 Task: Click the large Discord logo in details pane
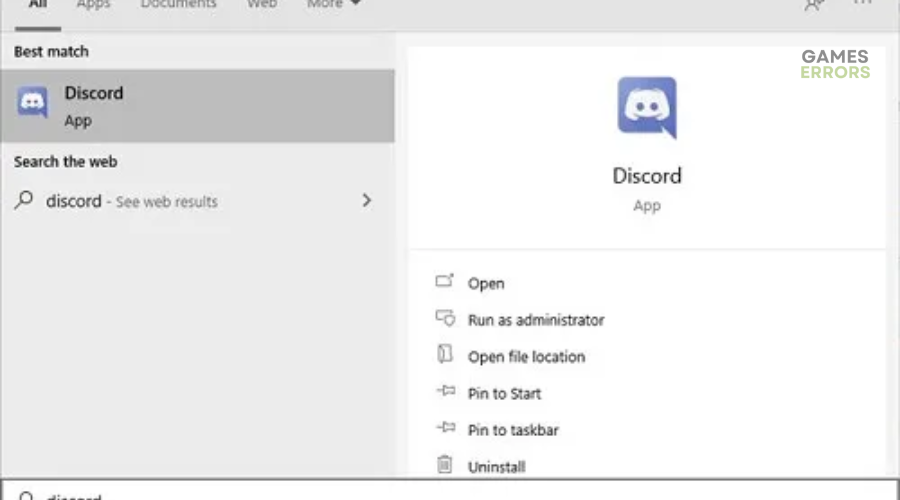point(647,108)
